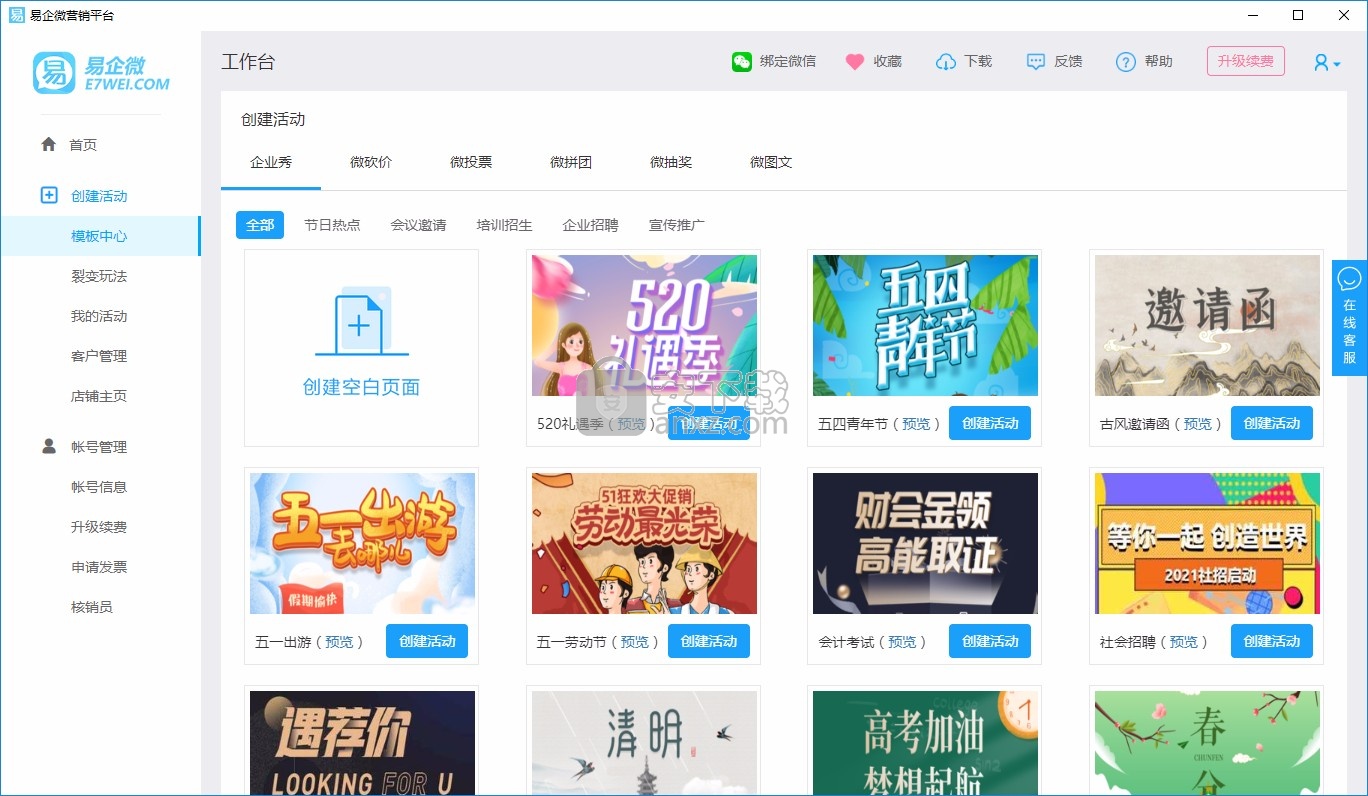Filter templates by 宣传推广
The image size is (1368, 796).
[x=676, y=225]
